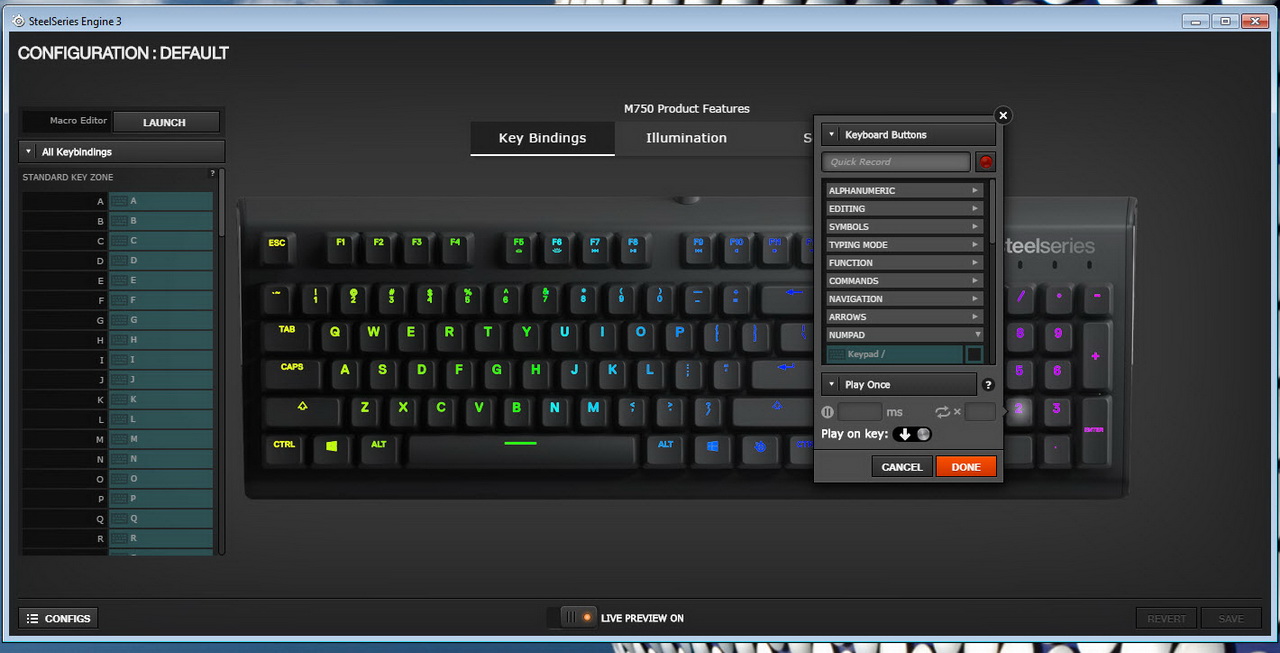This screenshot has height=653, width=1280.
Task: Click the Quick Record input field
Action: 896,162
